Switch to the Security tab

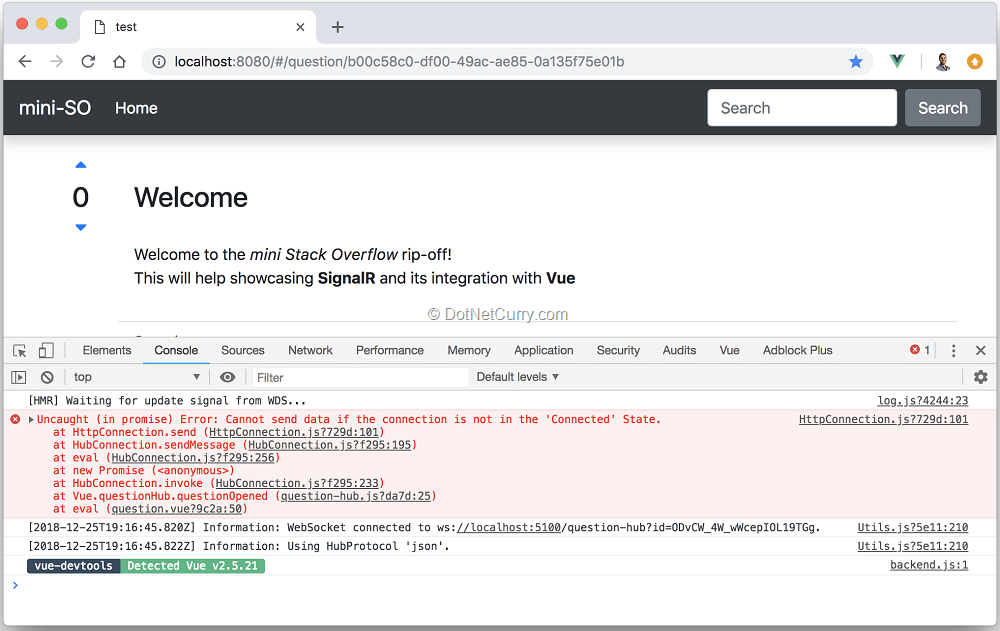tap(618, 350)
